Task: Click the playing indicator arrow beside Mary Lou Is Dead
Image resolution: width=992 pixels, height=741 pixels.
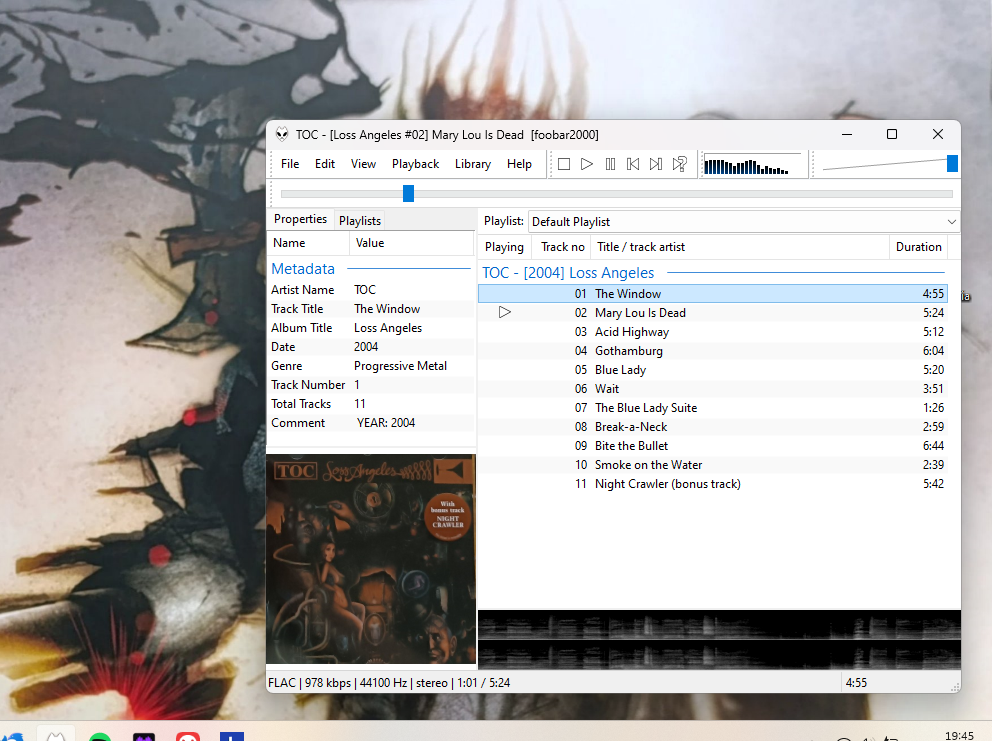Action: click(x=504, y=312)
